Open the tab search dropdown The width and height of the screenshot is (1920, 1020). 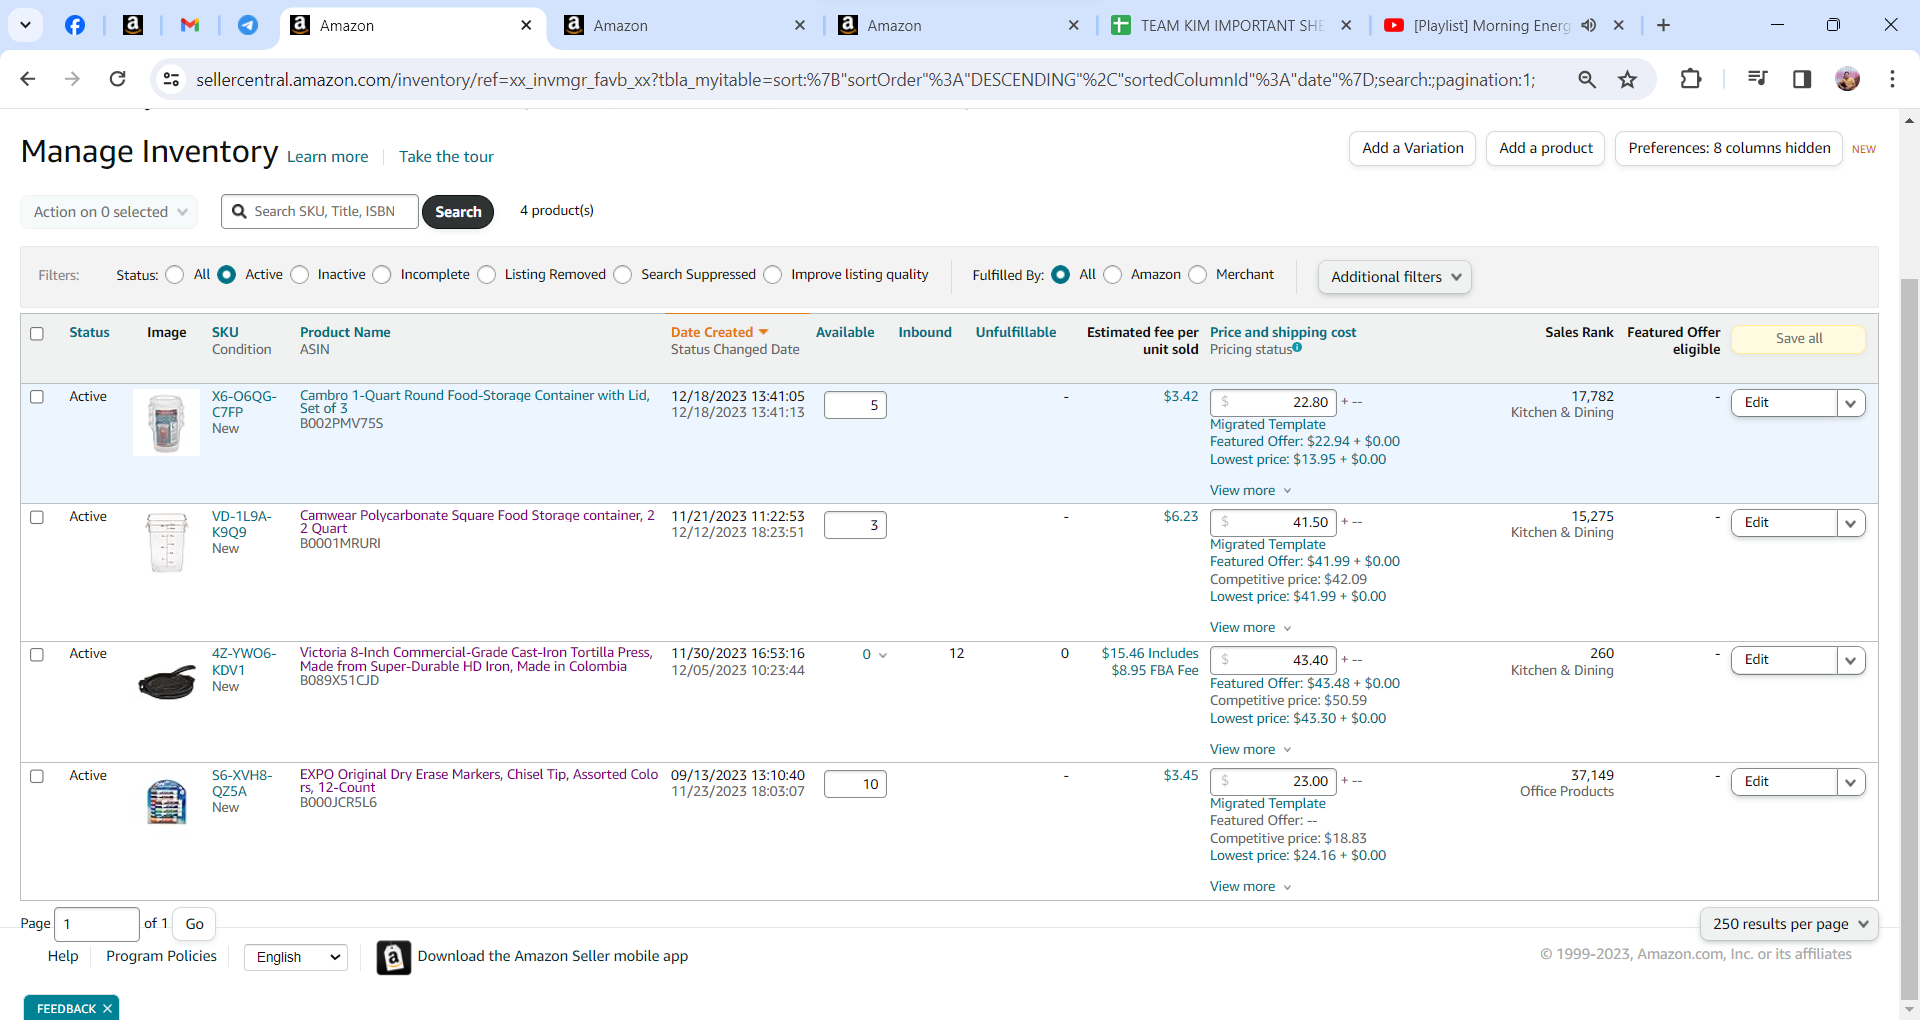pos(25,25)
